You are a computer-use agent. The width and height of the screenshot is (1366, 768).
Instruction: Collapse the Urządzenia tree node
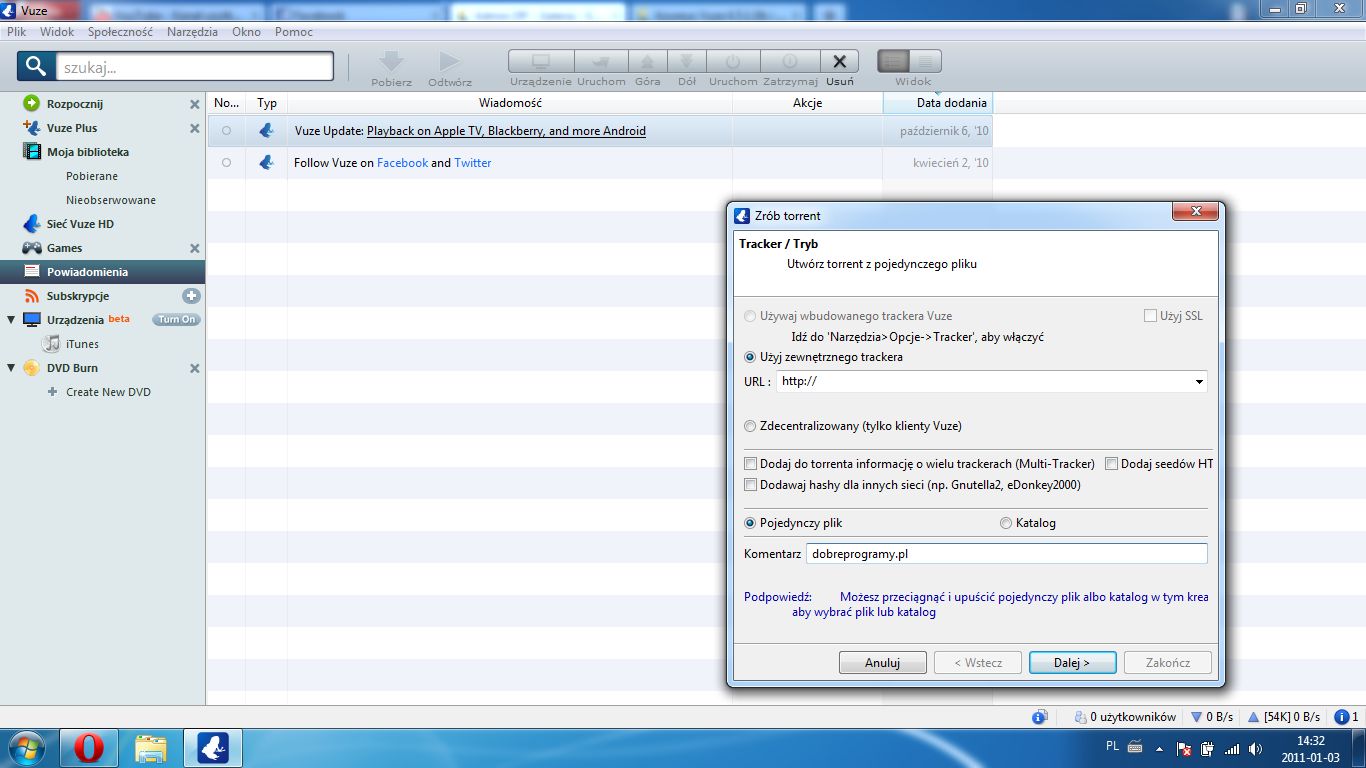(x=11, y=320)
